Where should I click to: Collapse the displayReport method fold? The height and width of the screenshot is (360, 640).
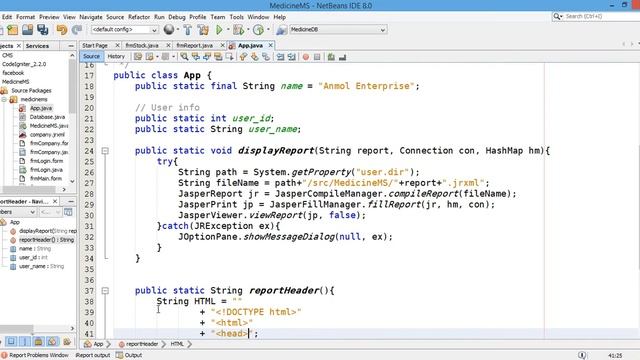coord(105,151)
